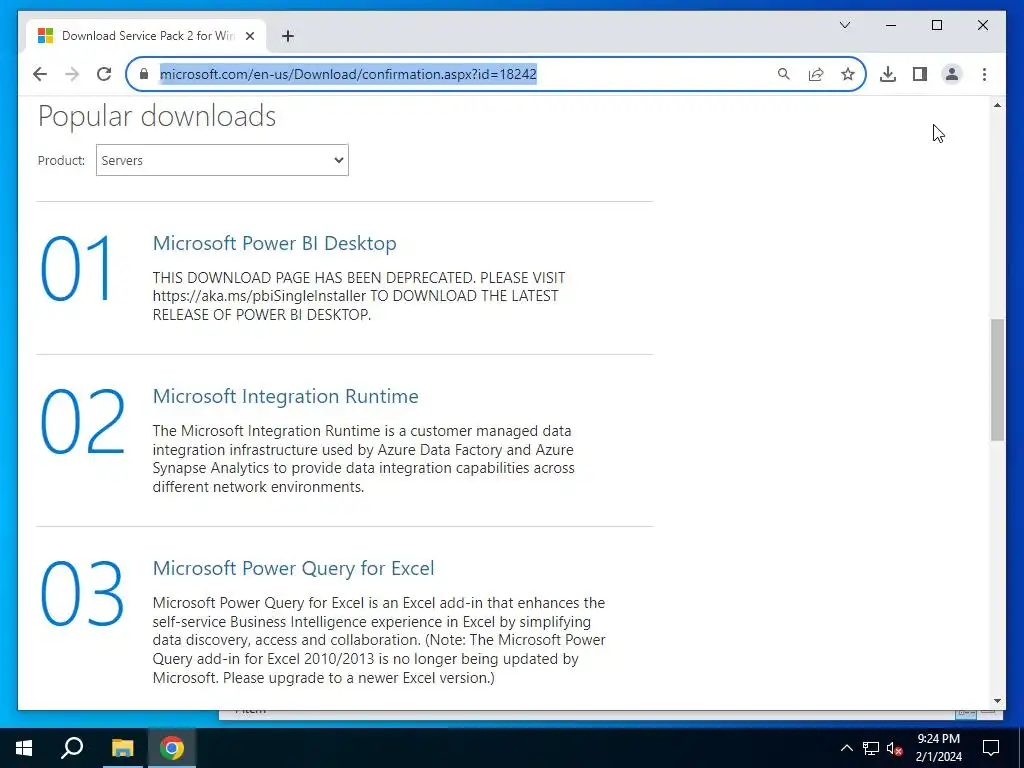
Task: Select the Download Service Pack 2 tab
Action: pos(146,36)
